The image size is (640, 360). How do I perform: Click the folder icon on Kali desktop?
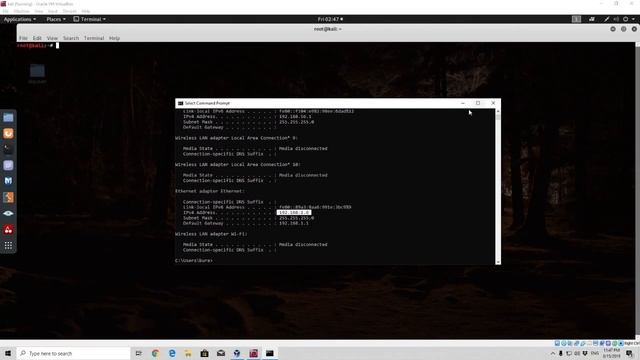click(x=37, y=71)
